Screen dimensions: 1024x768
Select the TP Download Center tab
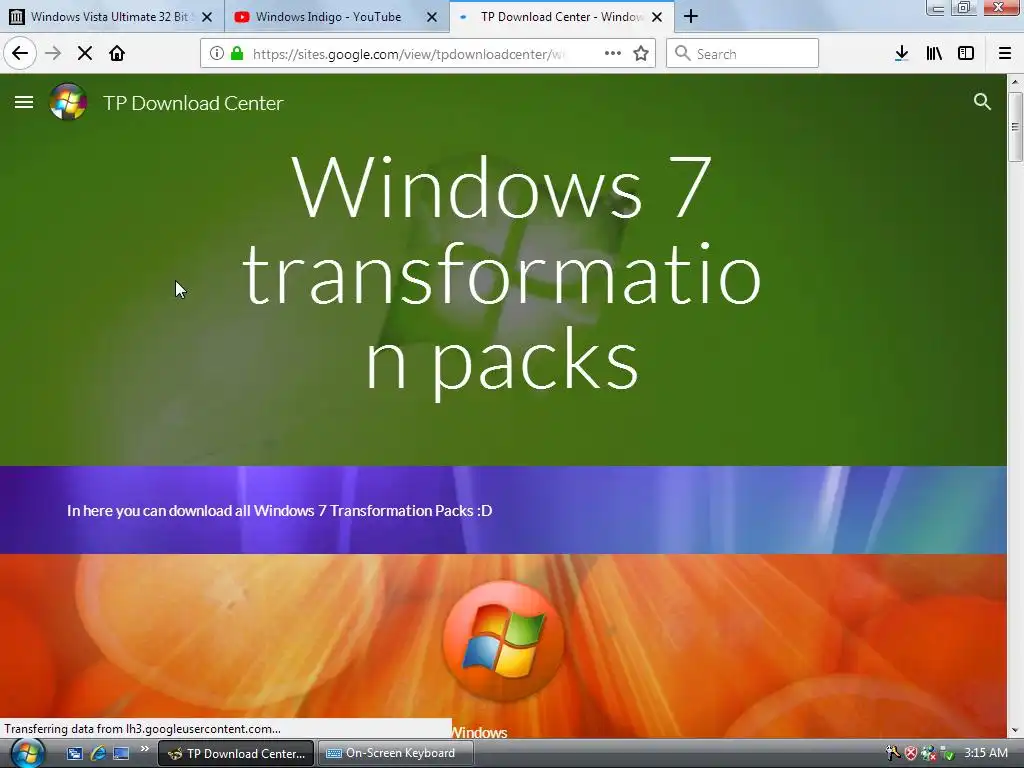[562, 17]
